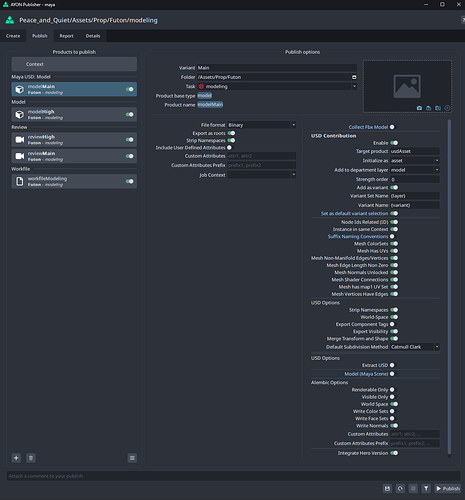465x500 pixels.
Task: Disable the modelHigh product toggle
Action: pyautogui.click(x=130, y=114)
